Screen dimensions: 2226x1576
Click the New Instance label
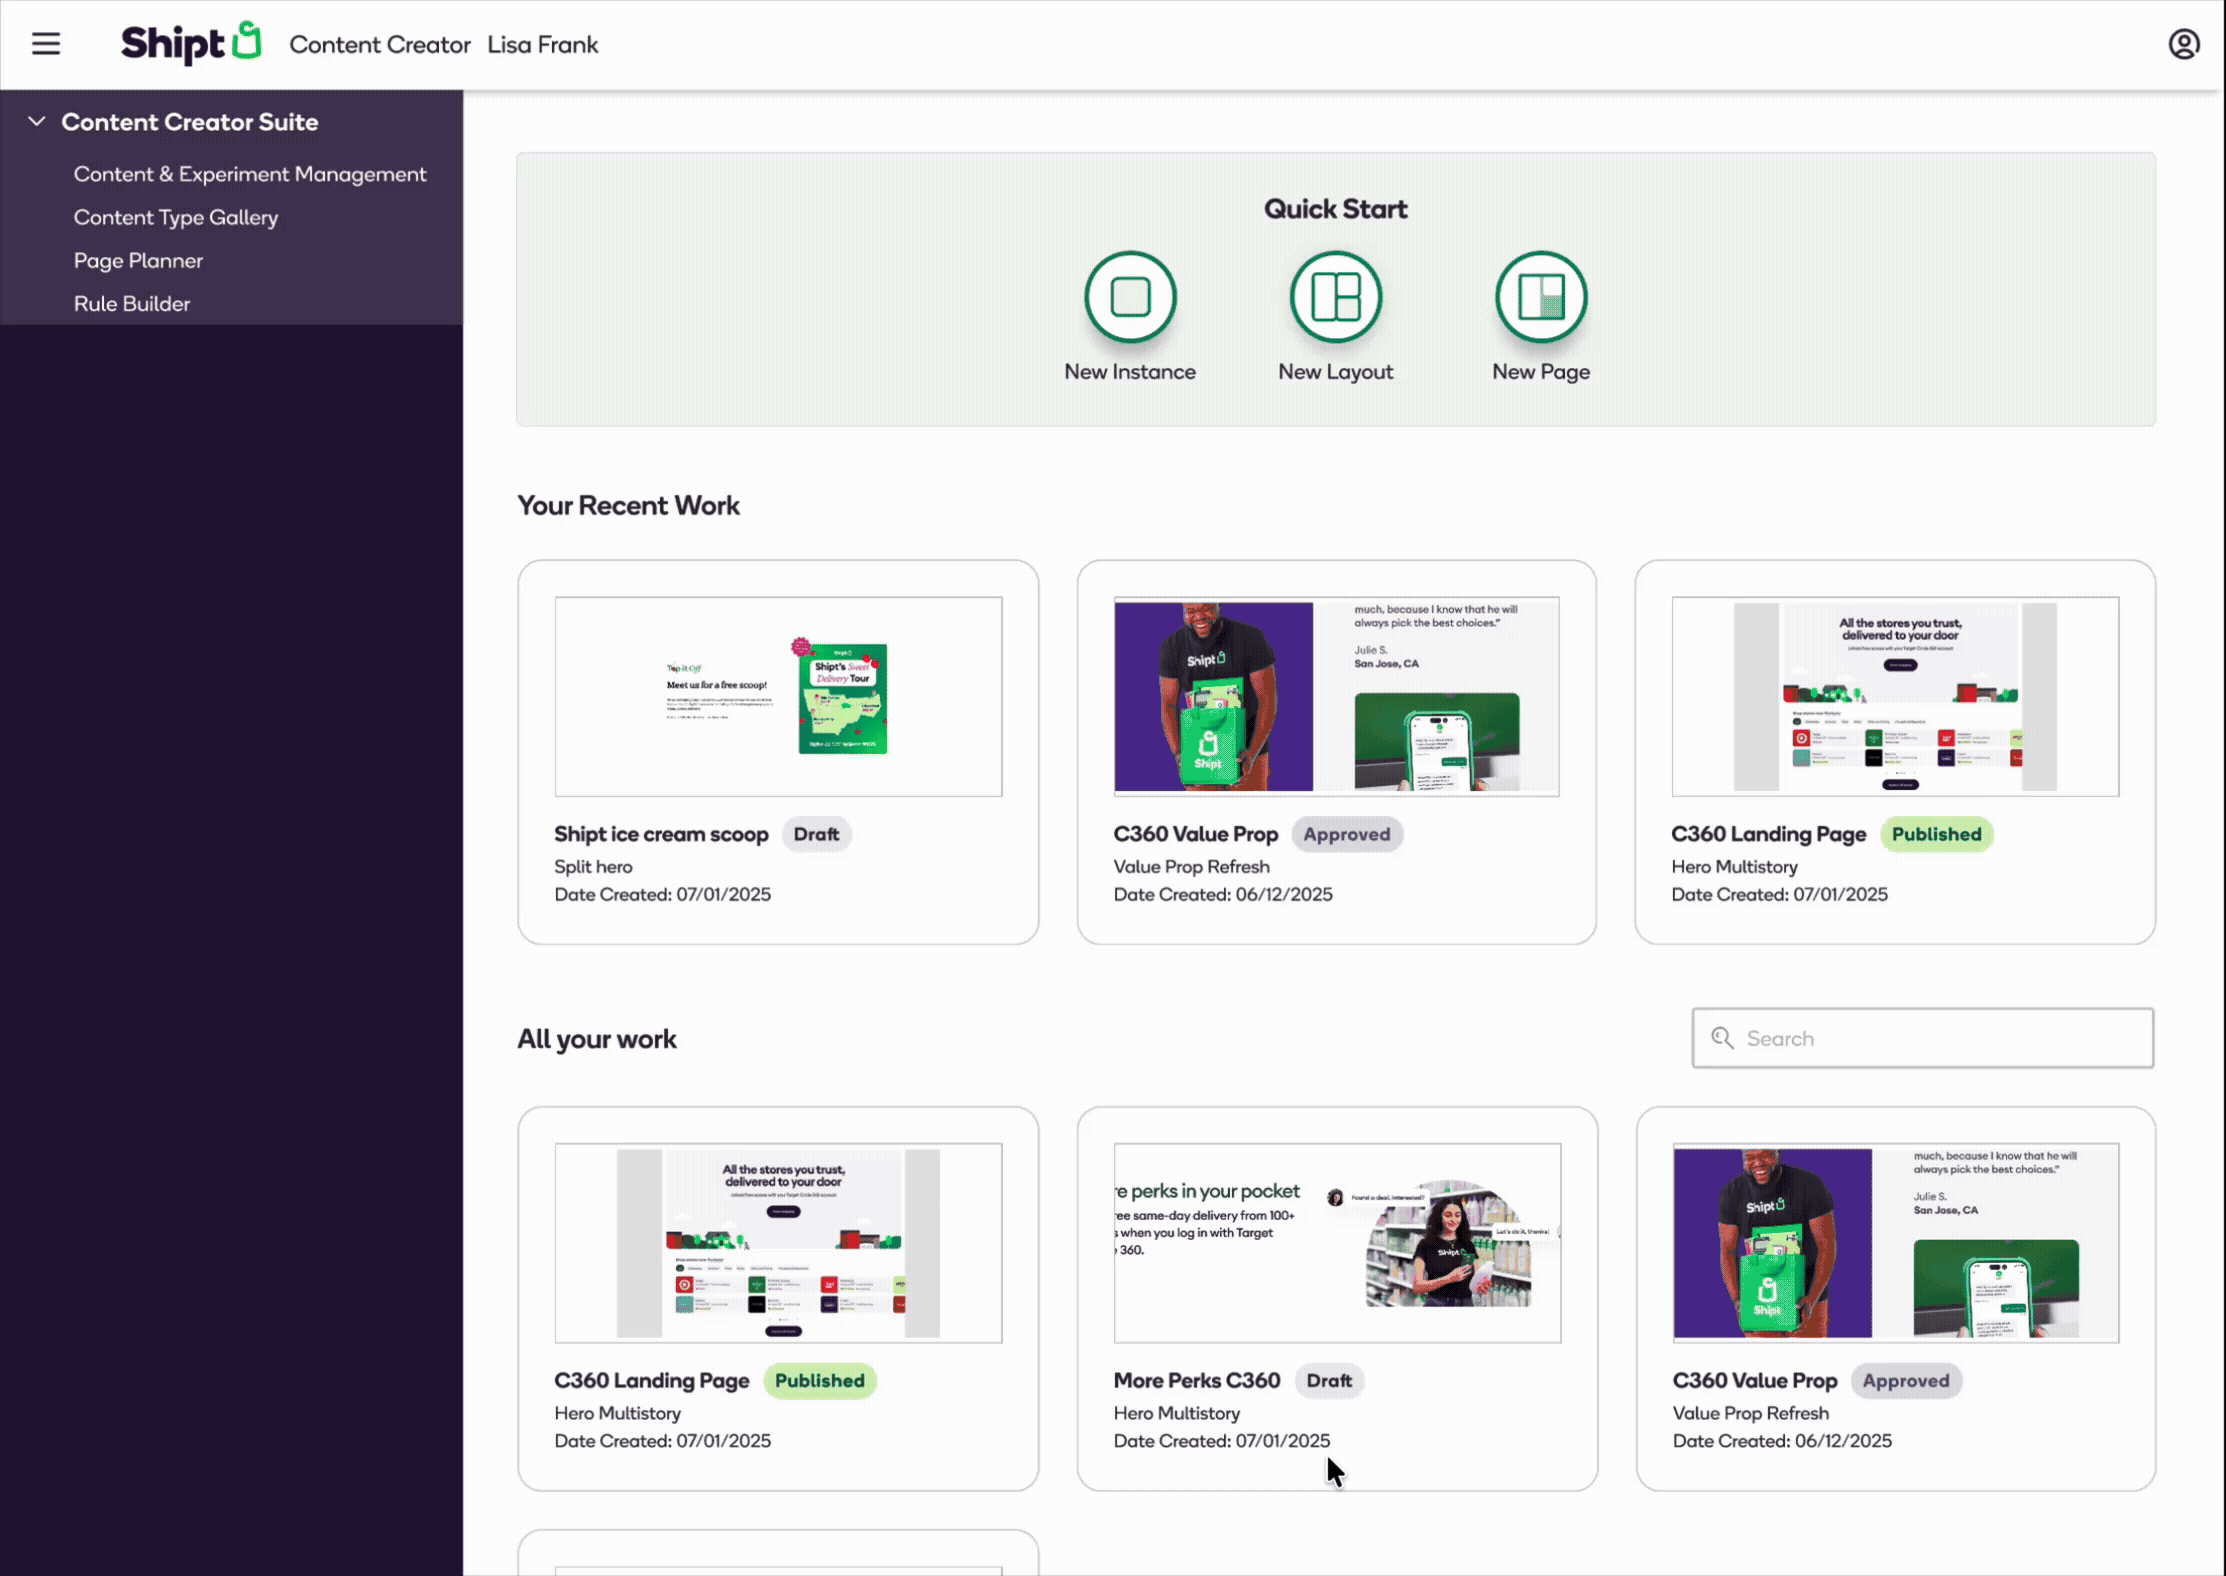[1130, 371]
